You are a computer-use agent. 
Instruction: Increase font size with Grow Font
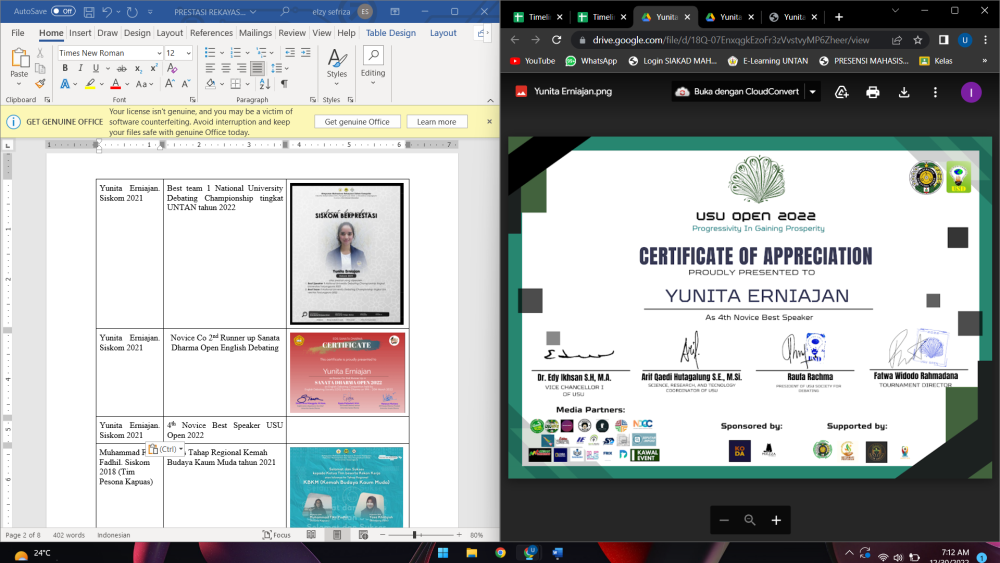(169, 84)
